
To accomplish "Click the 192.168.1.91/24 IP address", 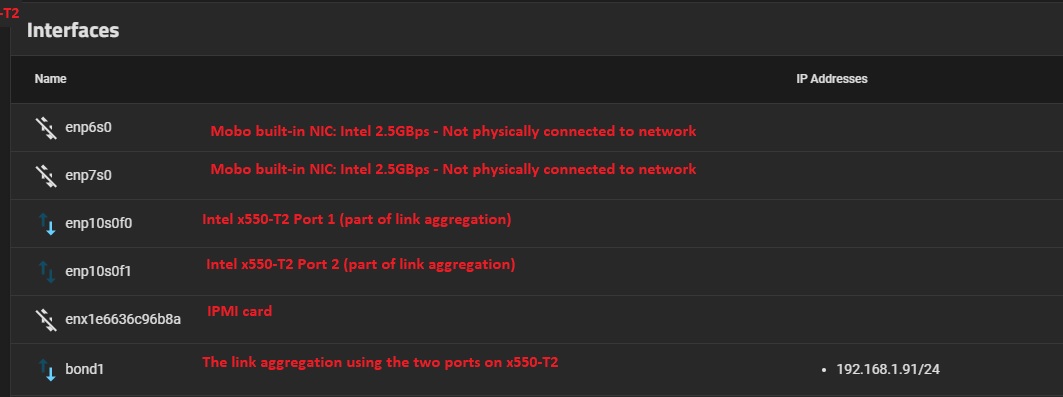I will pyautogui.click(x=887, y=369).
